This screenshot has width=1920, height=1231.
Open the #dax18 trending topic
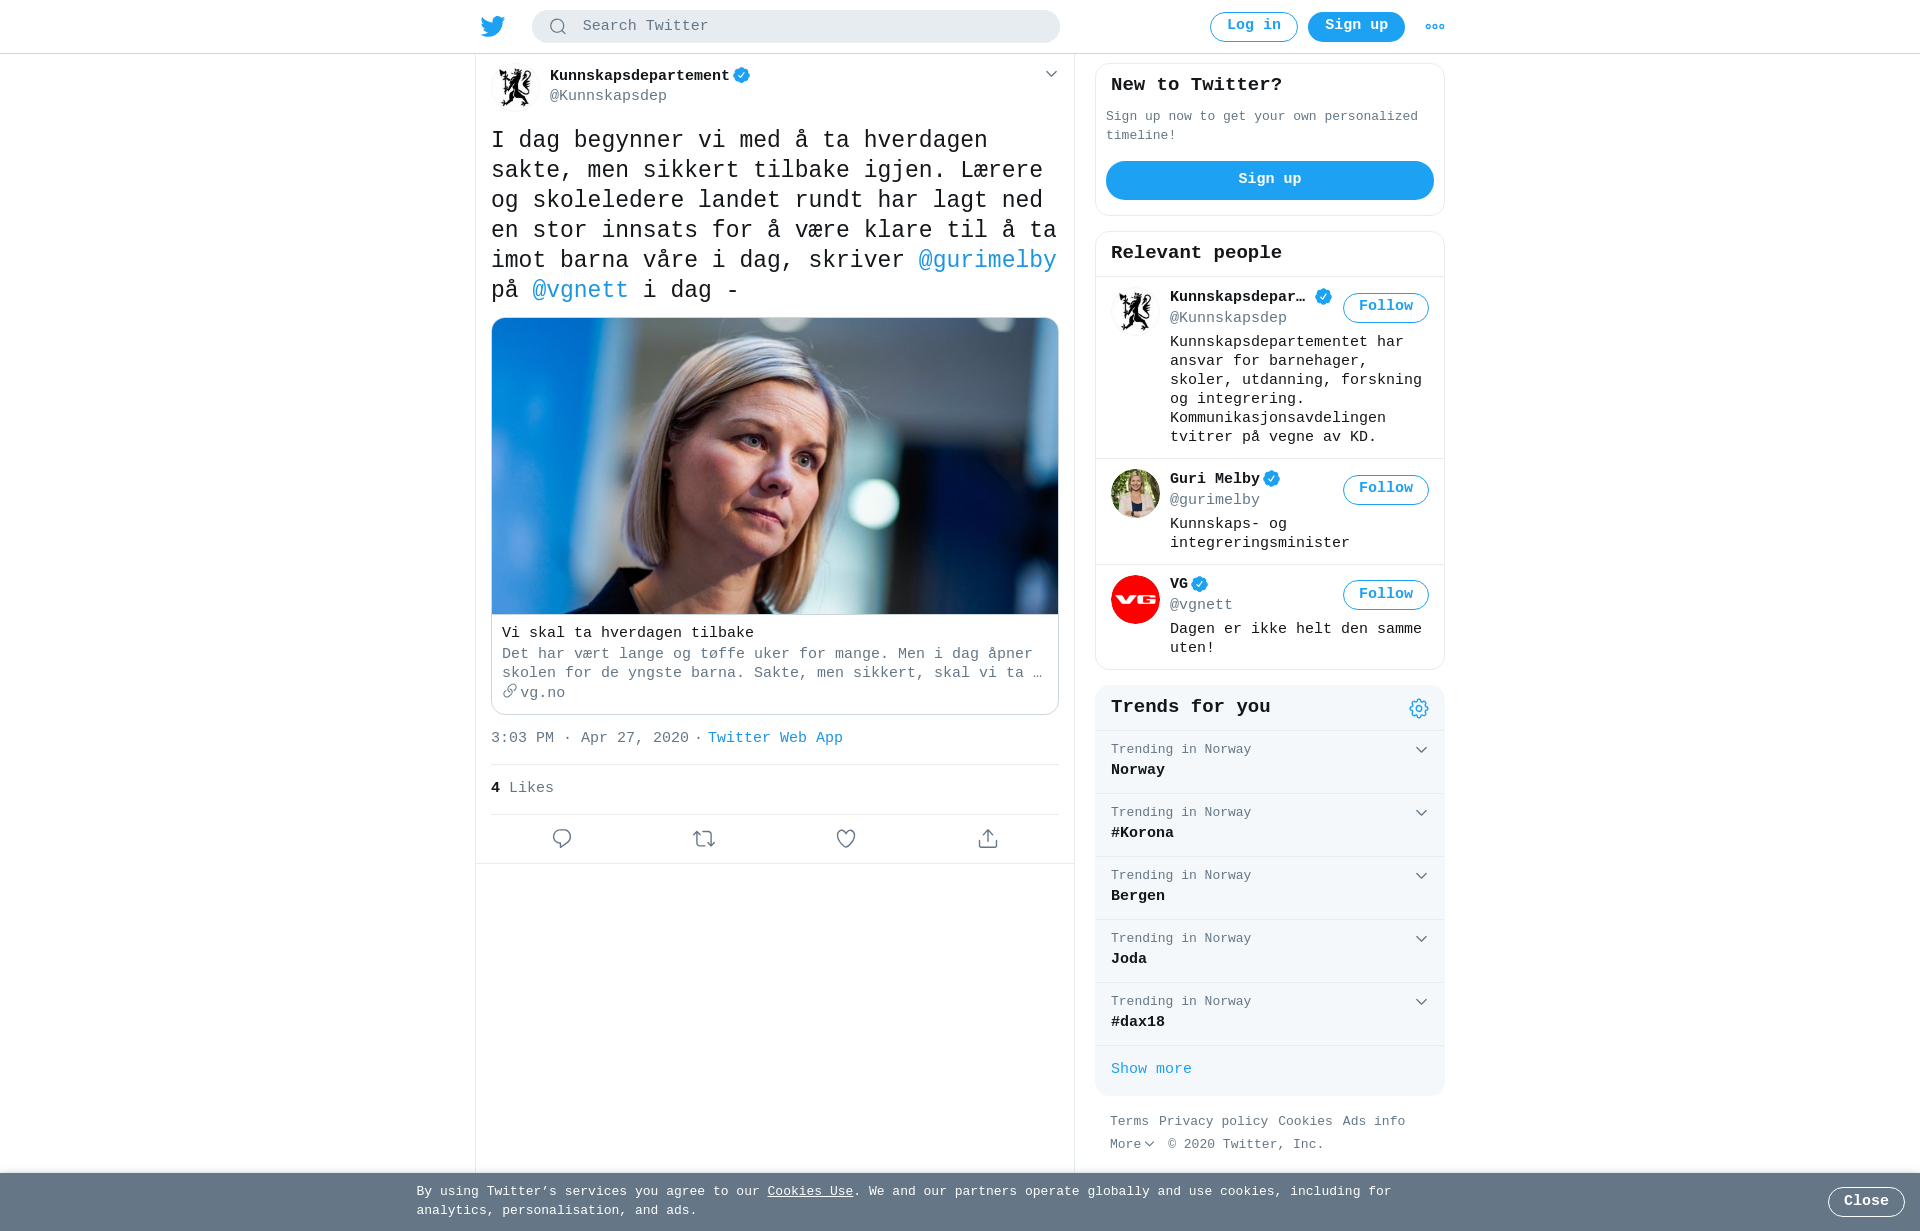1270,1014
